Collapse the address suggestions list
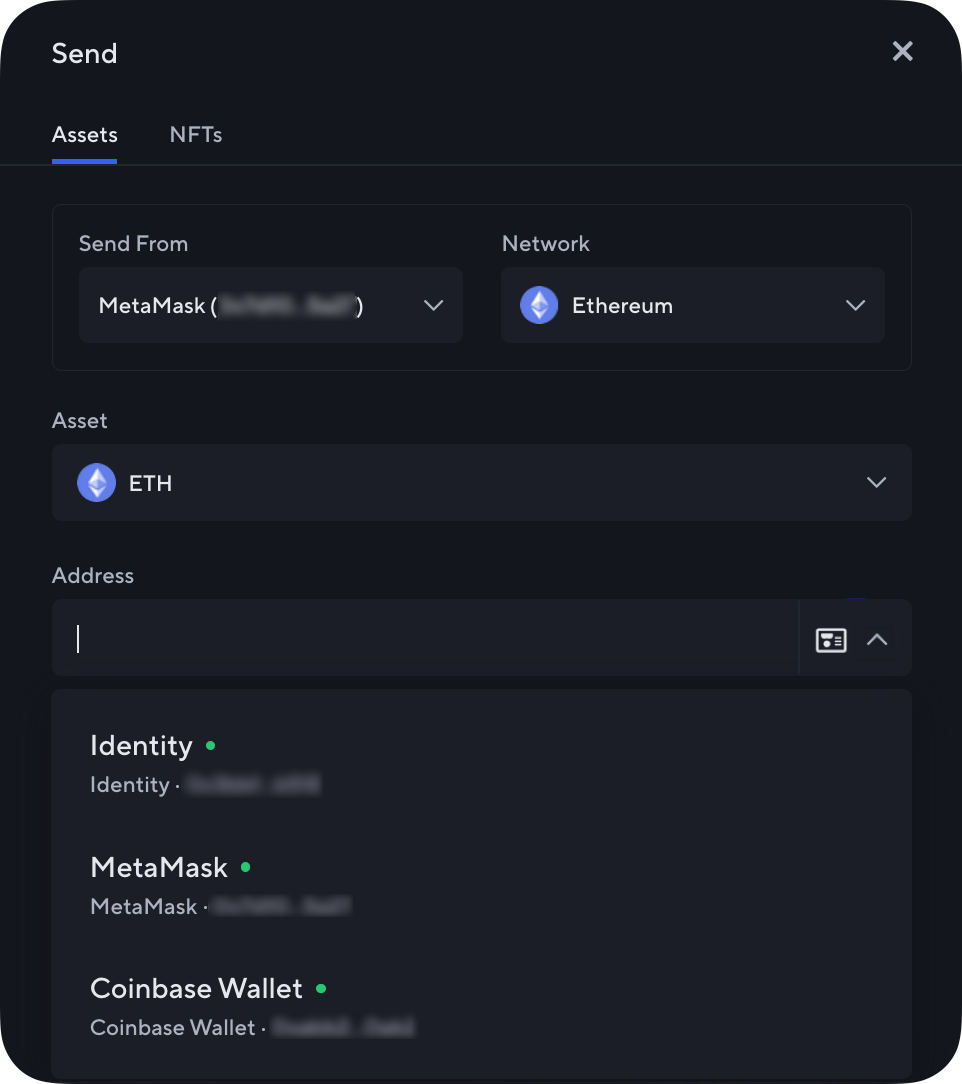 coord(877,639)
